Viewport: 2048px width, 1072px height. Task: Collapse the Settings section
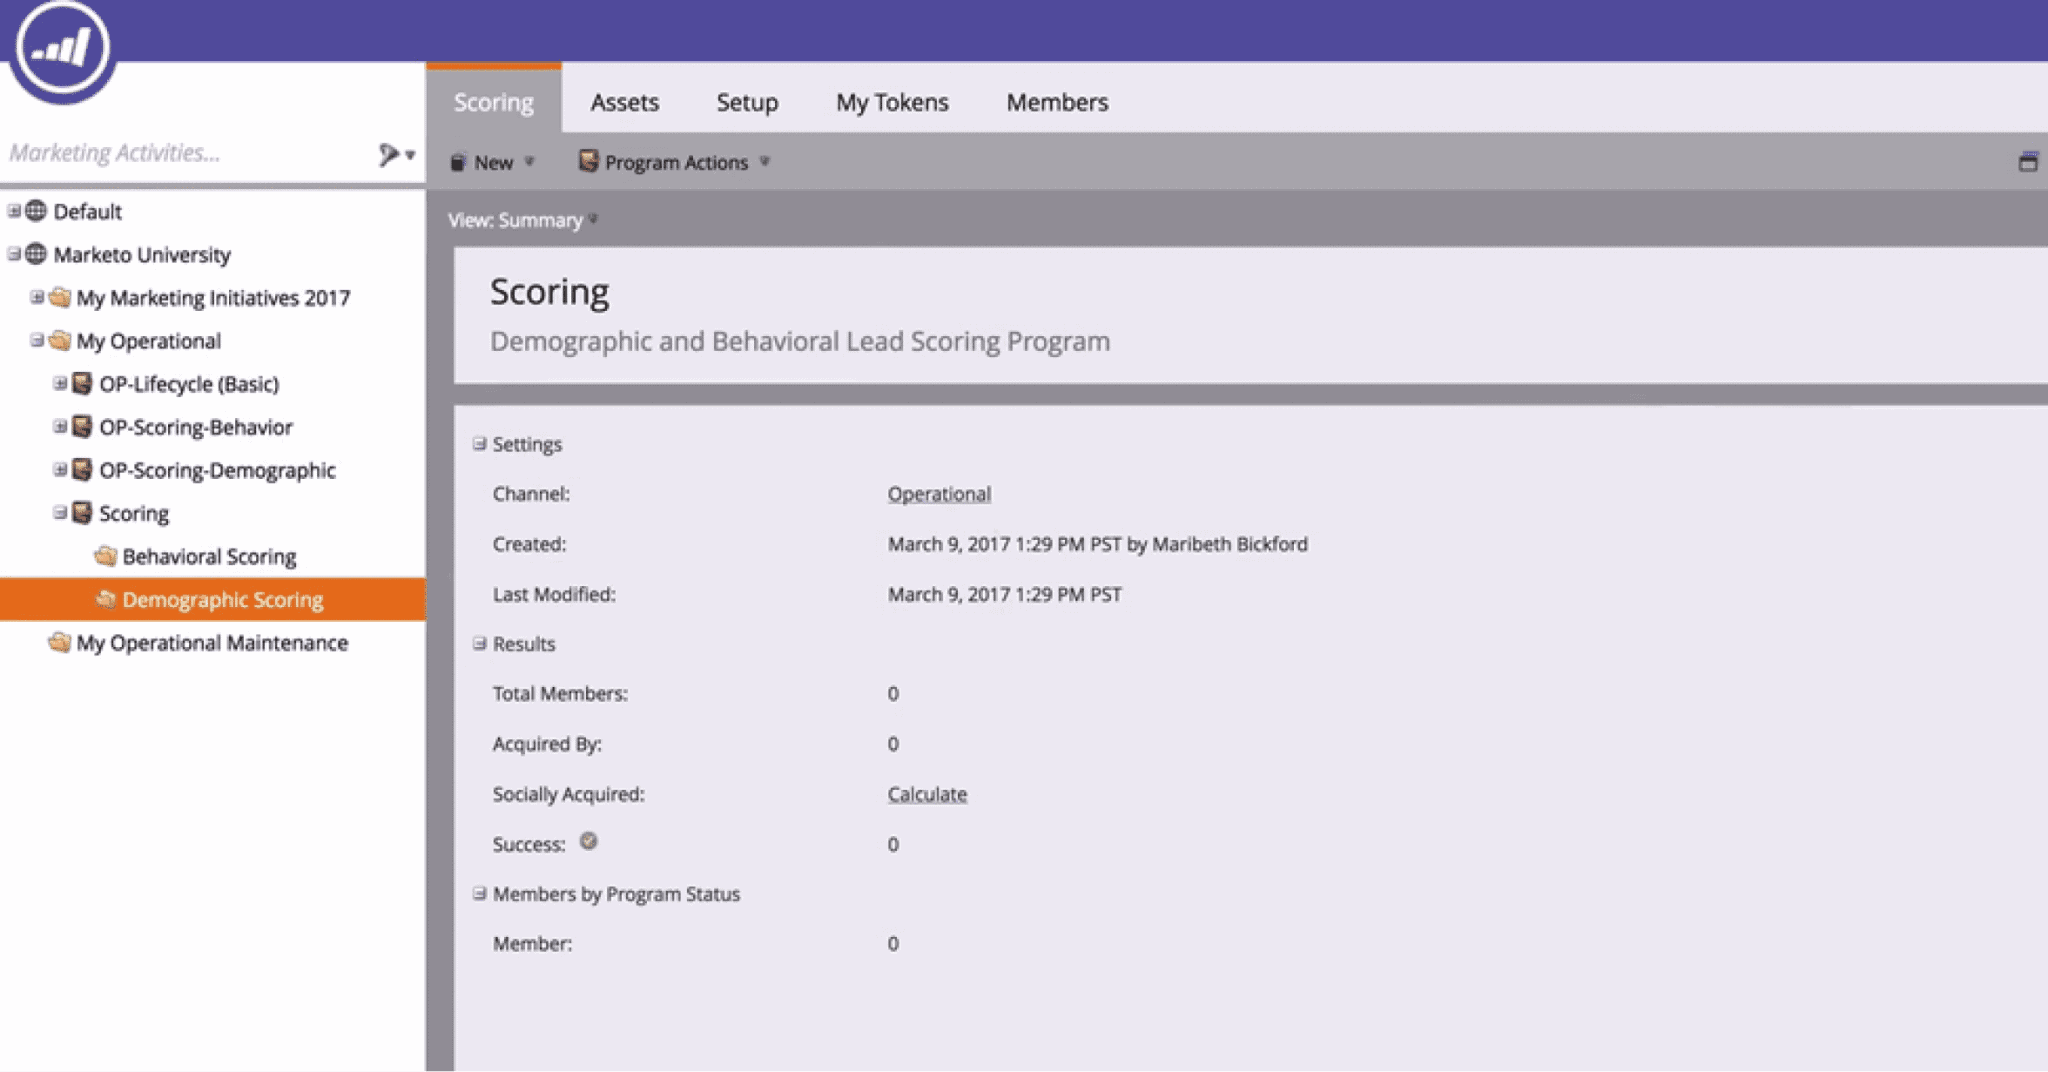[x=480, y=444]
